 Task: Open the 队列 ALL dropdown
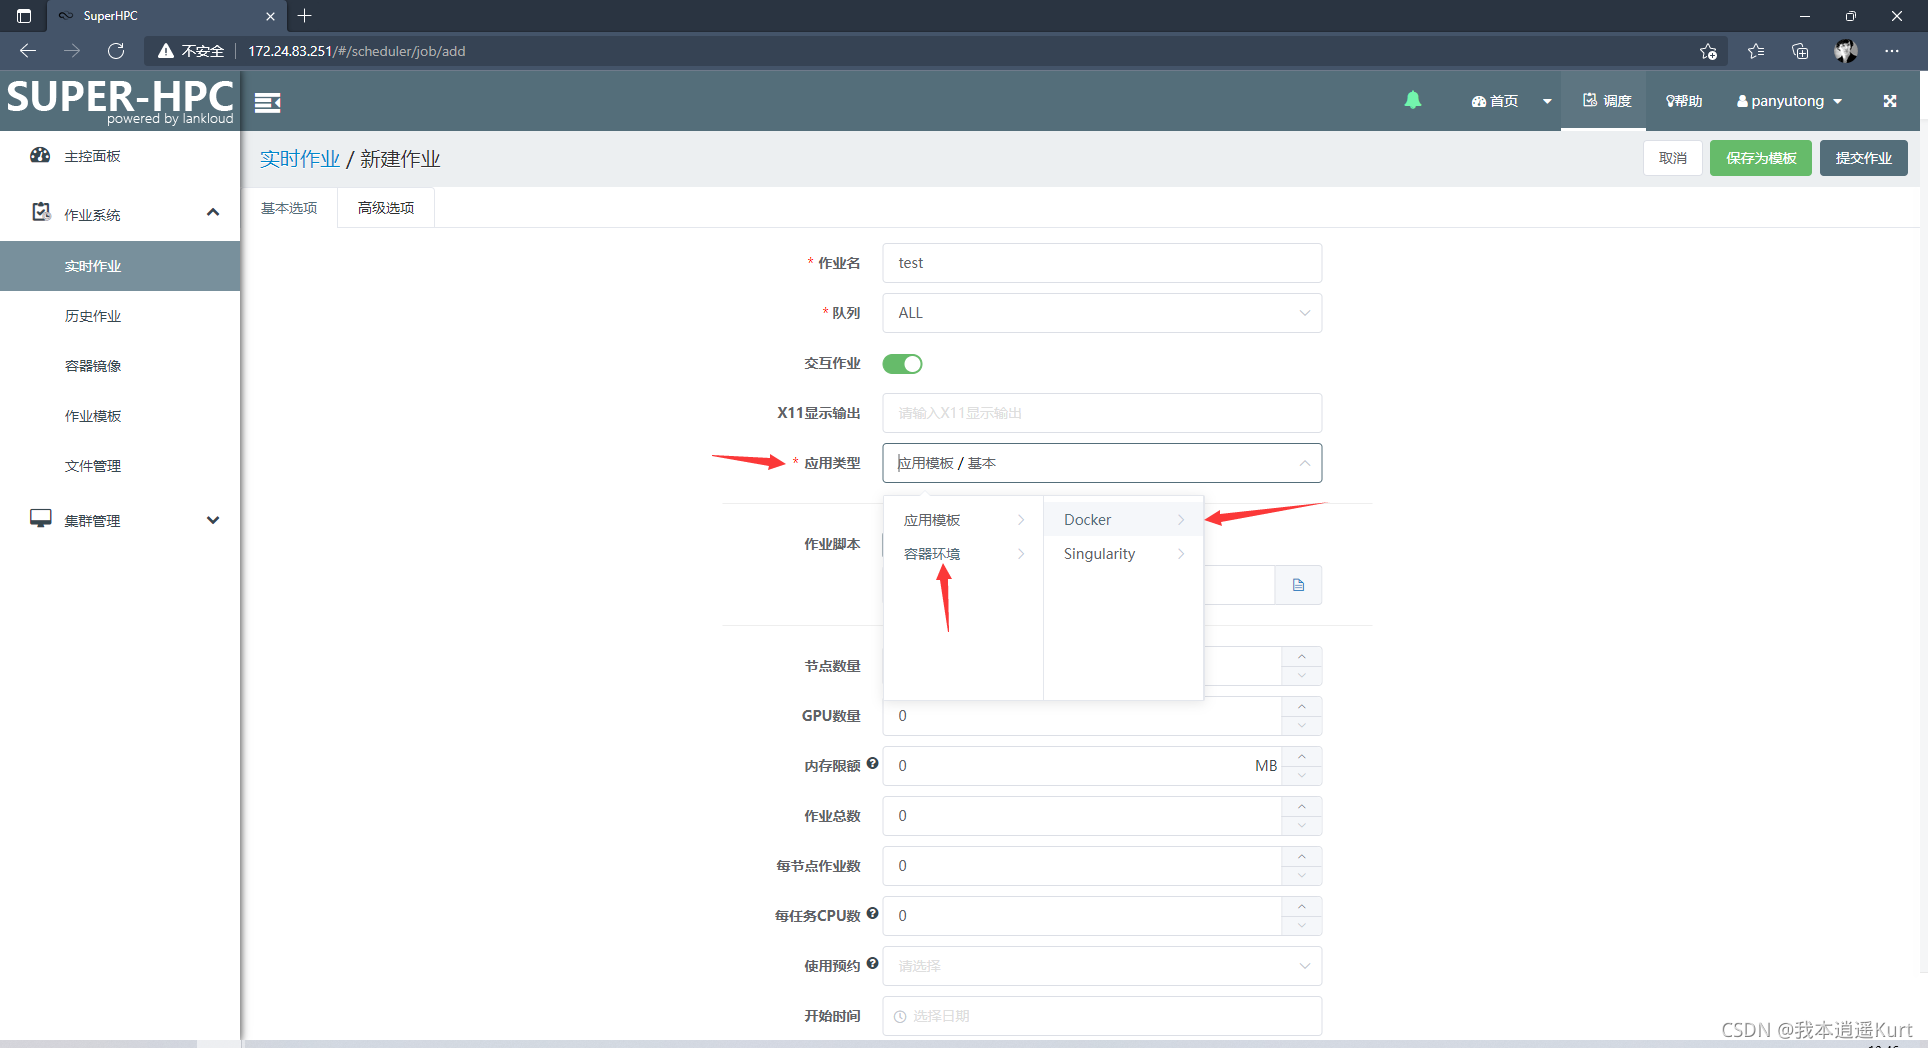click(x=1102, y=313)
